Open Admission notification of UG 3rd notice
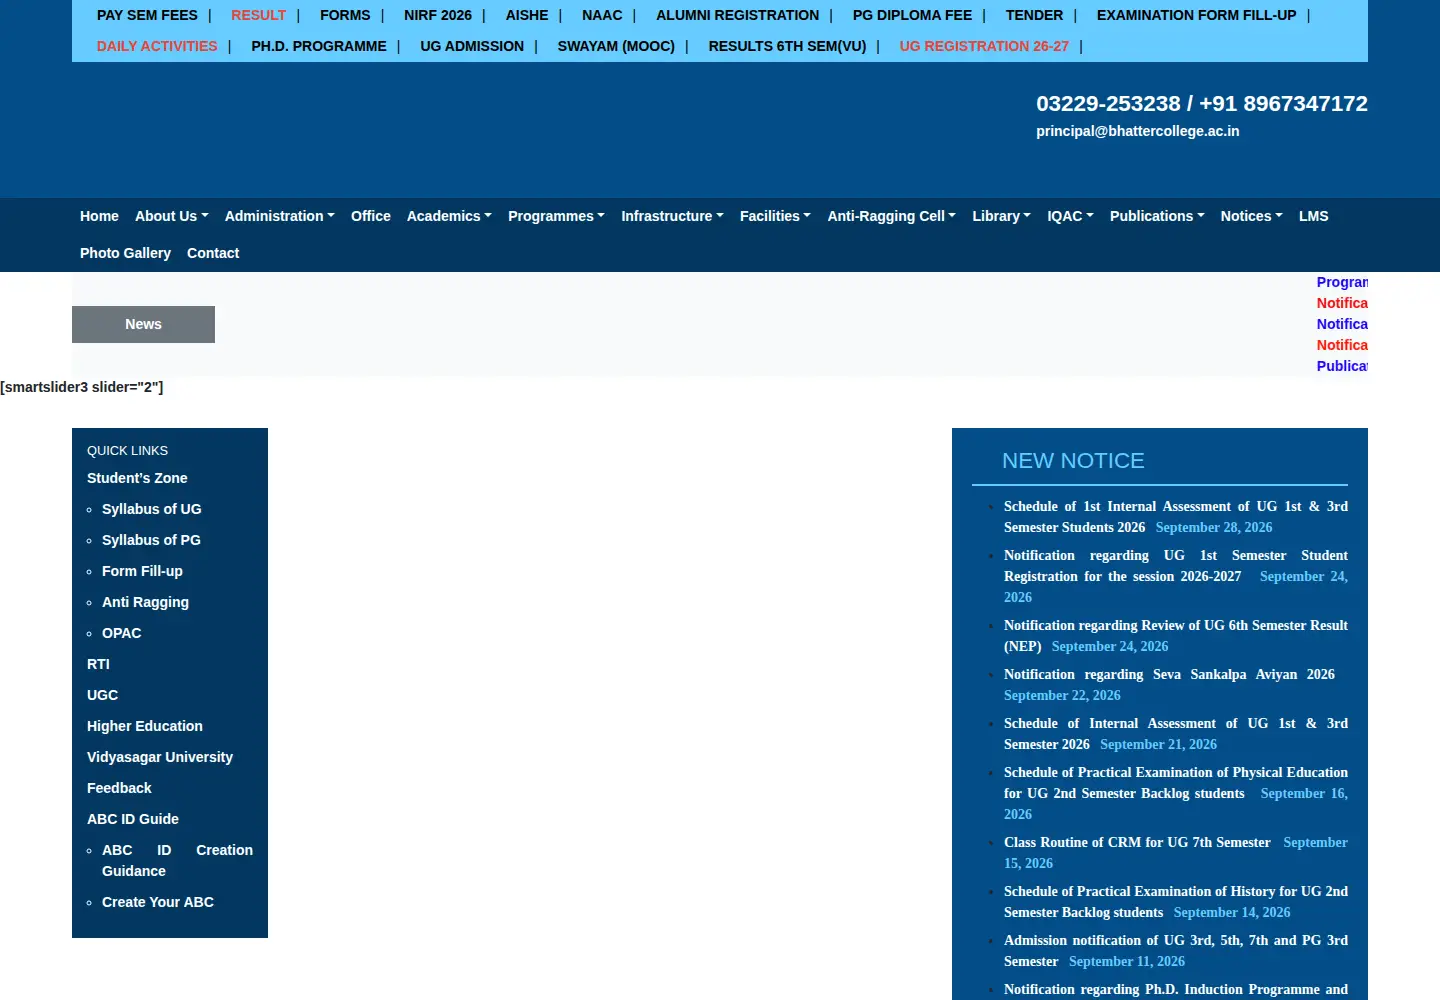The width and height of the screenshot is (1440, 1000). tap(1176, 950)
